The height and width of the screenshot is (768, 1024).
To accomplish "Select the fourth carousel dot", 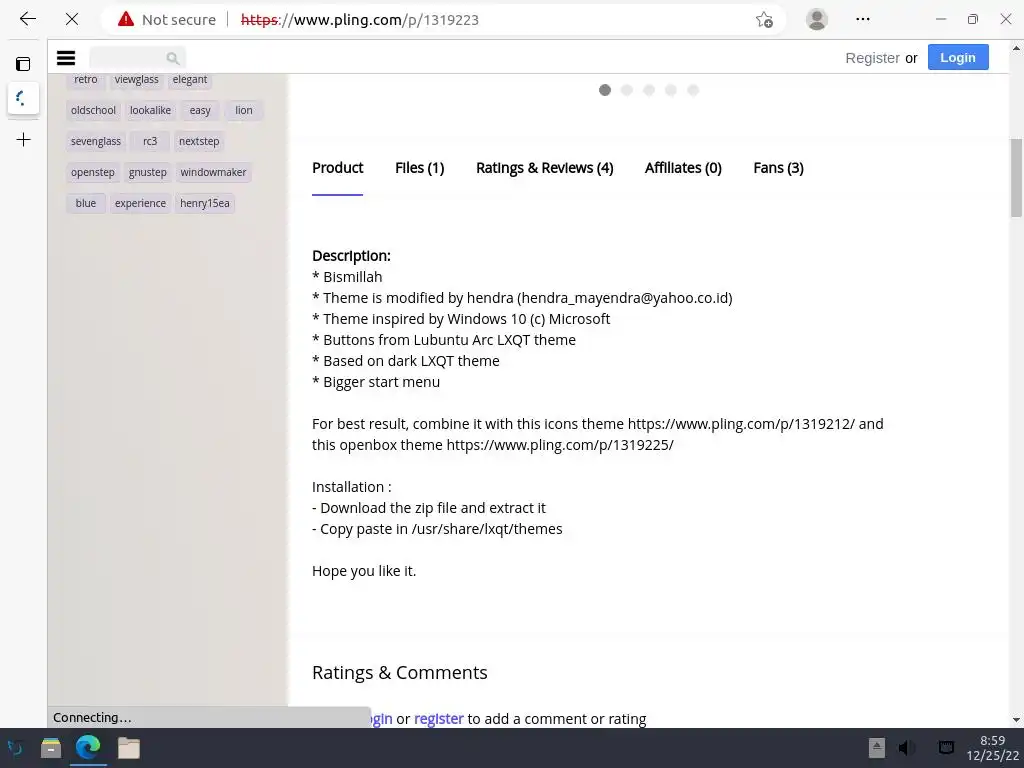I will pos(671,90).
